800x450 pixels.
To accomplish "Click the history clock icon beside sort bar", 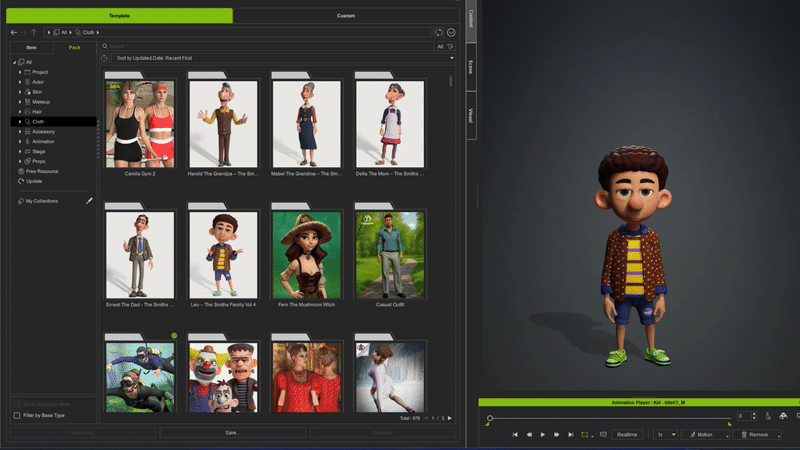I will pyautogui.click(x=105, y=58).
